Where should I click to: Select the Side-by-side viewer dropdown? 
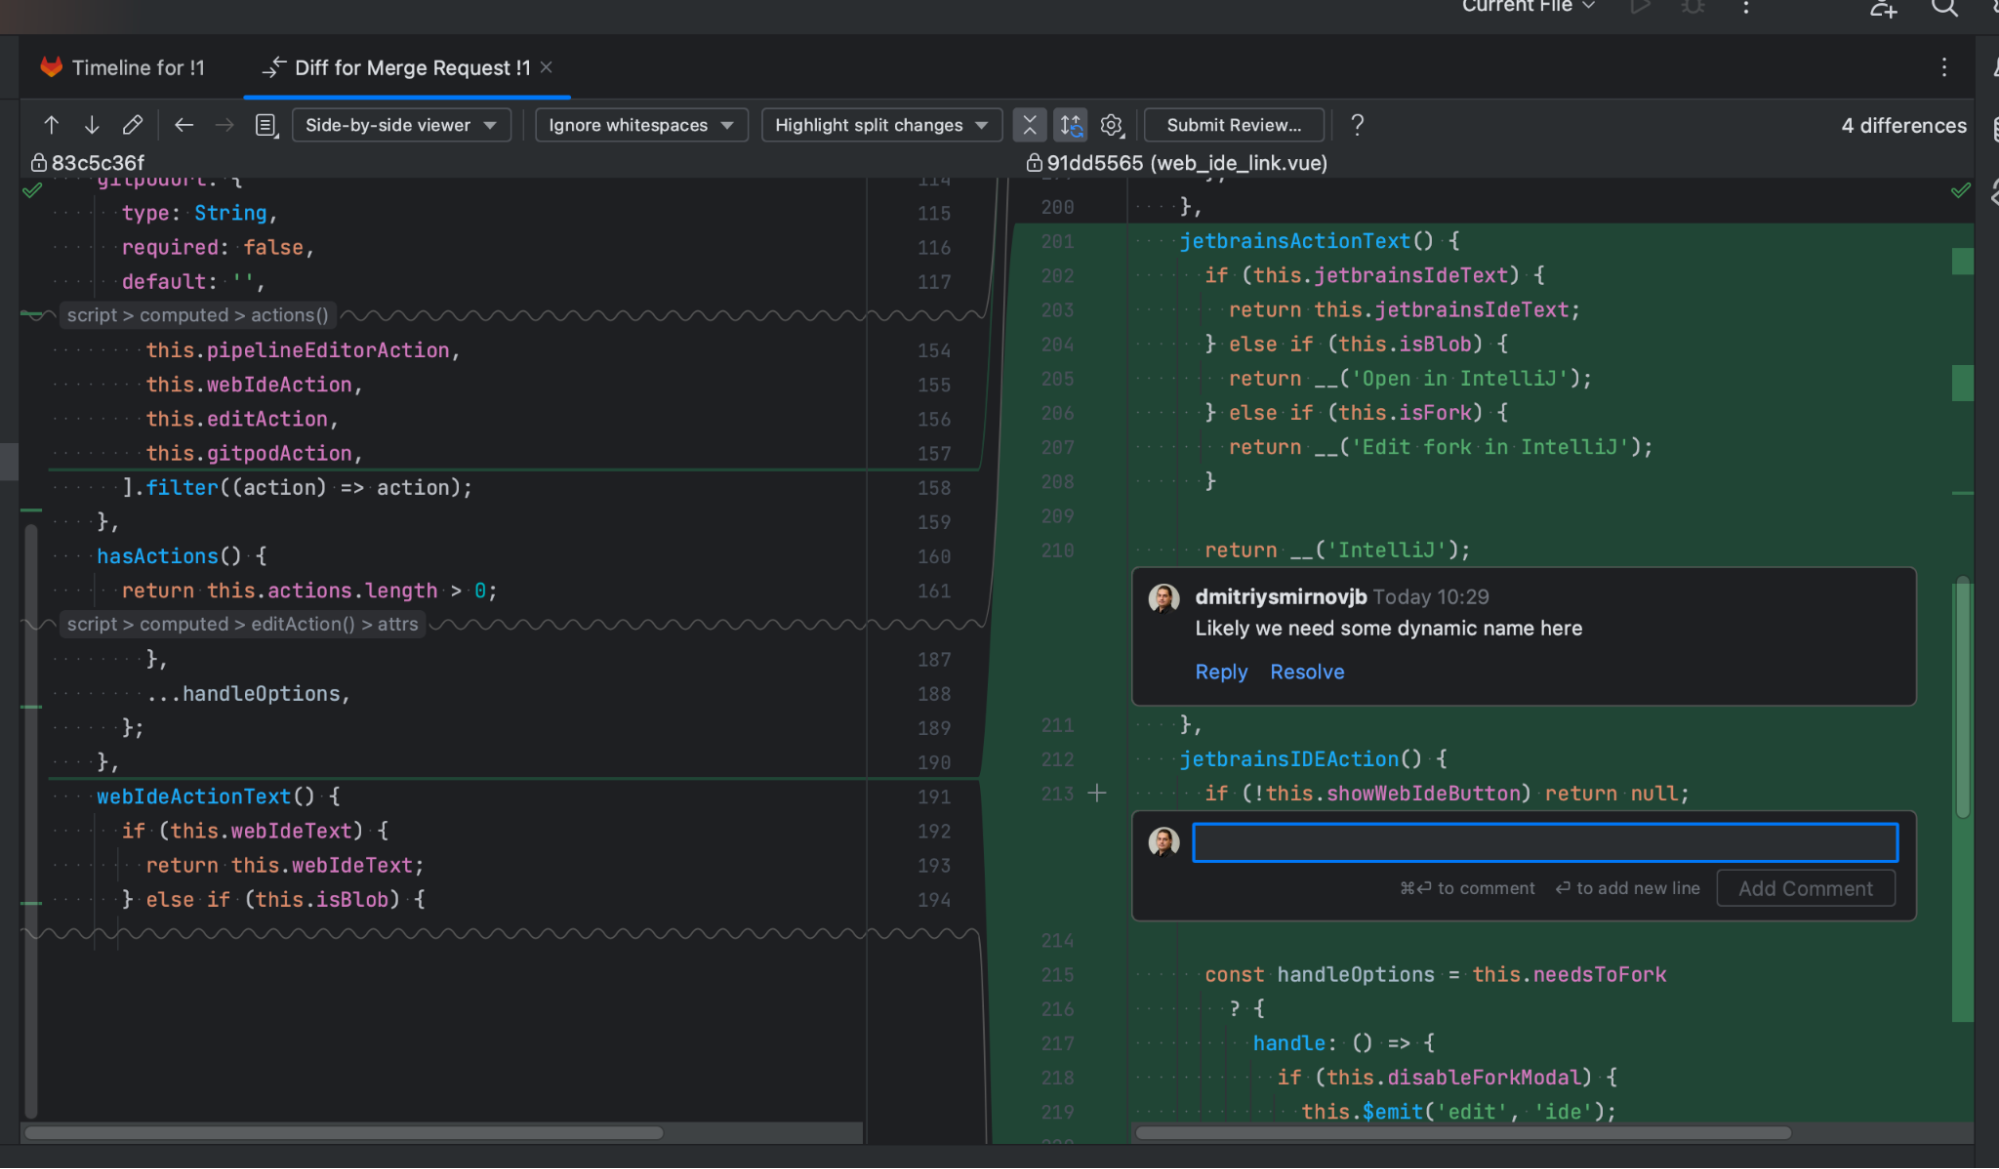click(x=396, y=124)
